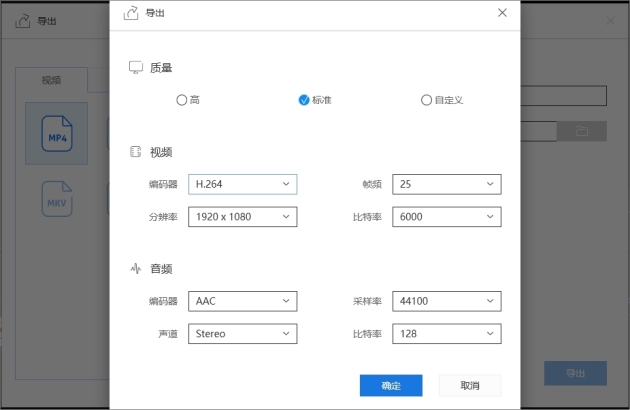Screen dimensions: 630x410
Task: Open the video 编码器 H.264 dropdown
Action: [x=243, y=184]
